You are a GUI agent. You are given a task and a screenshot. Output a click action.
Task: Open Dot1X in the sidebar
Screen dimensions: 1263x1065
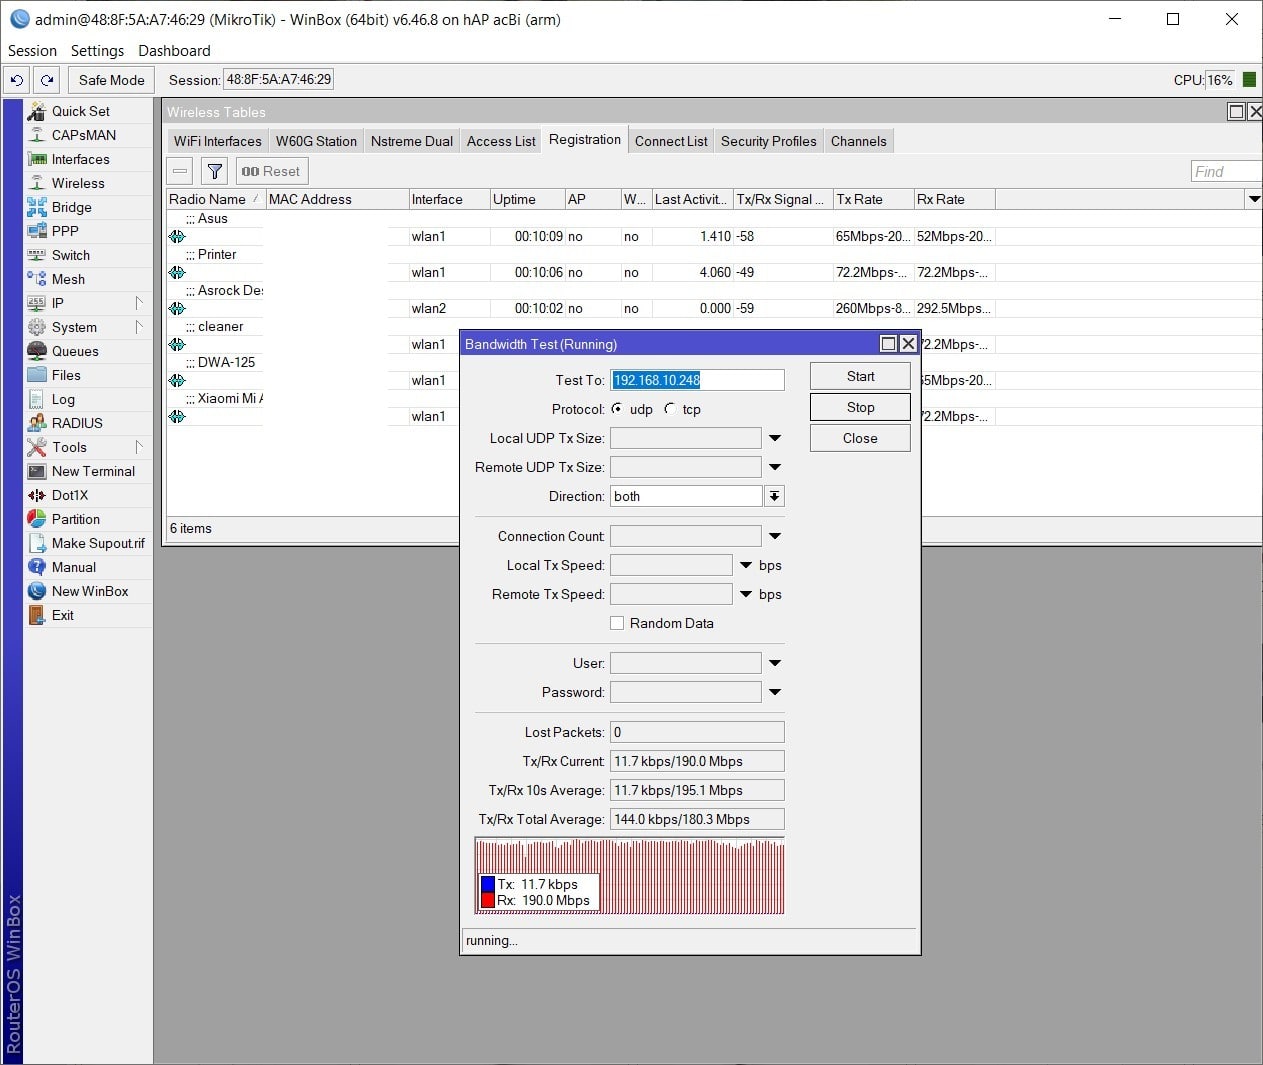70,495
